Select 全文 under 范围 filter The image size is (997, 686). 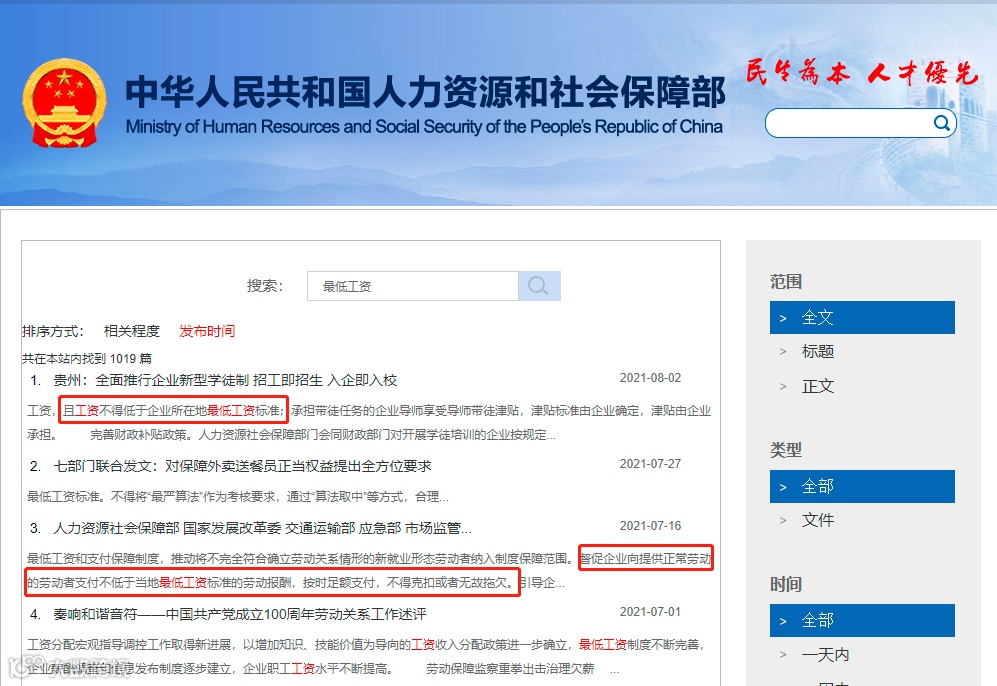[862, 317]
